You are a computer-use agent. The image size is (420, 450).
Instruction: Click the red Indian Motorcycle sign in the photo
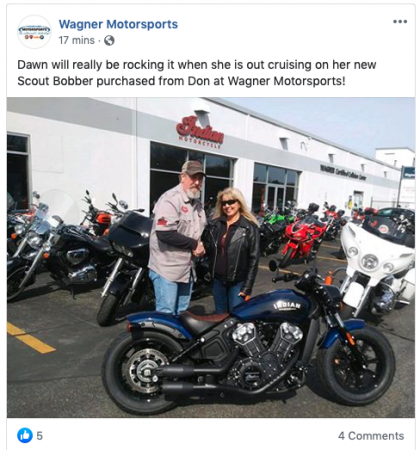click(200, 132)
